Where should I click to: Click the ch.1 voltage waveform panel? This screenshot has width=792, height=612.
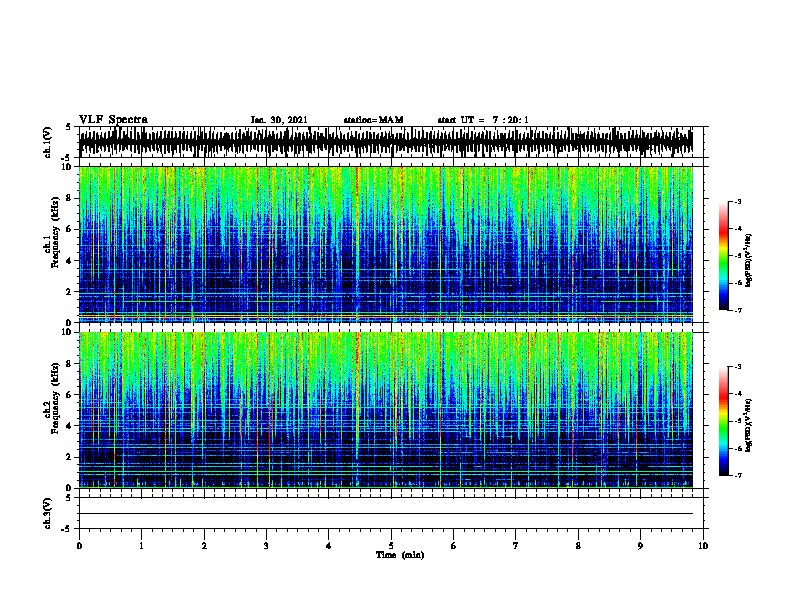pyautogui.click(x=390, y=142)
